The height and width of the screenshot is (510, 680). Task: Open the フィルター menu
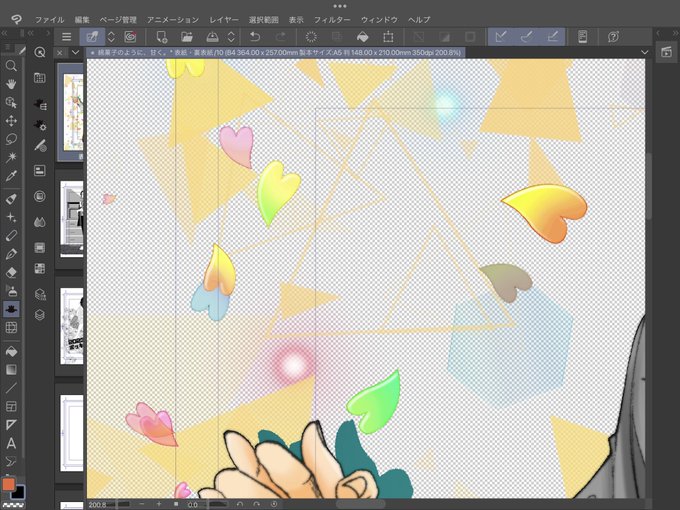[332, 20]
